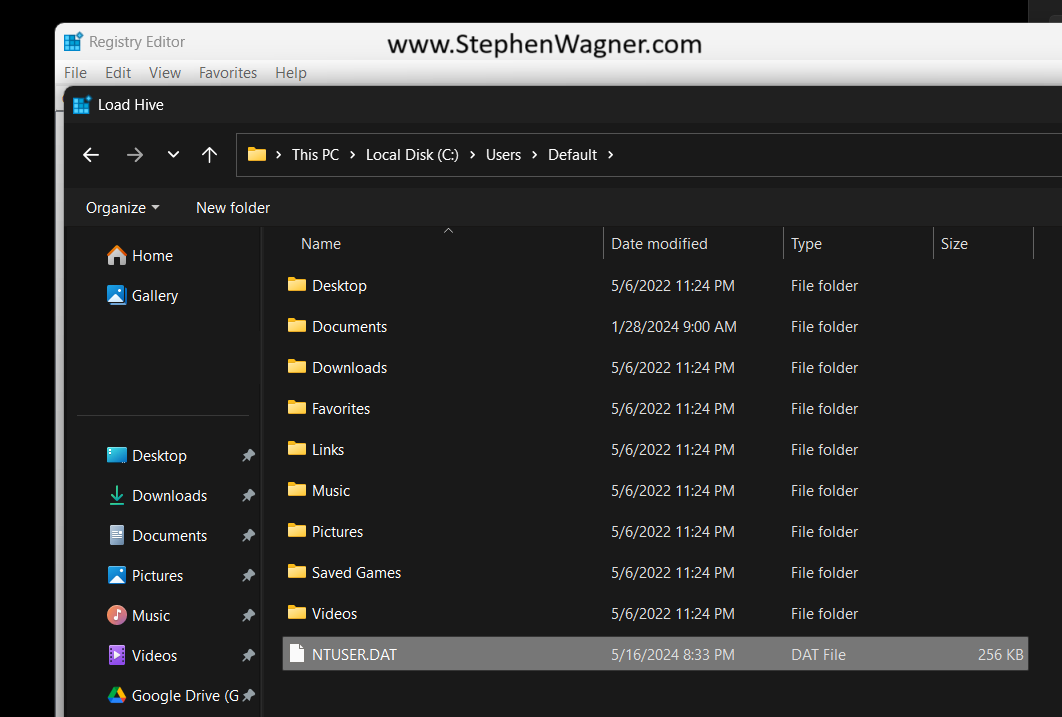The image size is (1062, 717).
Task: Open the pinned Music sidebar shortcut
Action: click(150, 616)
